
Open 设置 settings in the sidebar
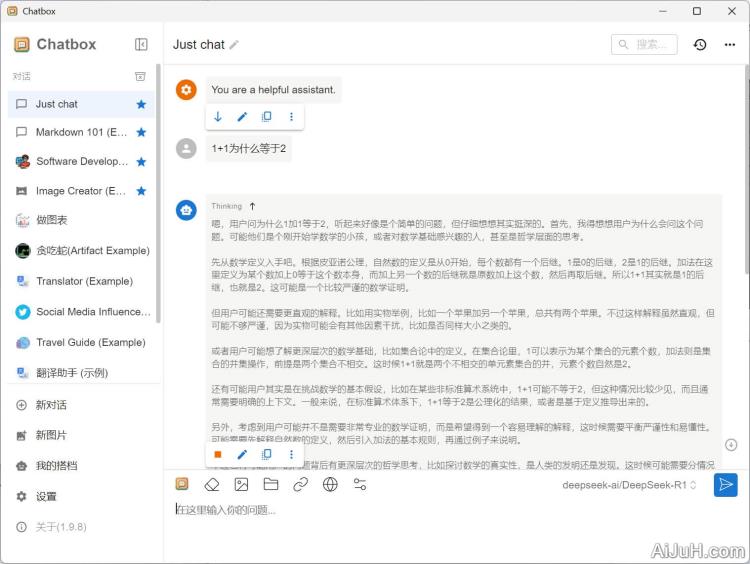point(46,496)
